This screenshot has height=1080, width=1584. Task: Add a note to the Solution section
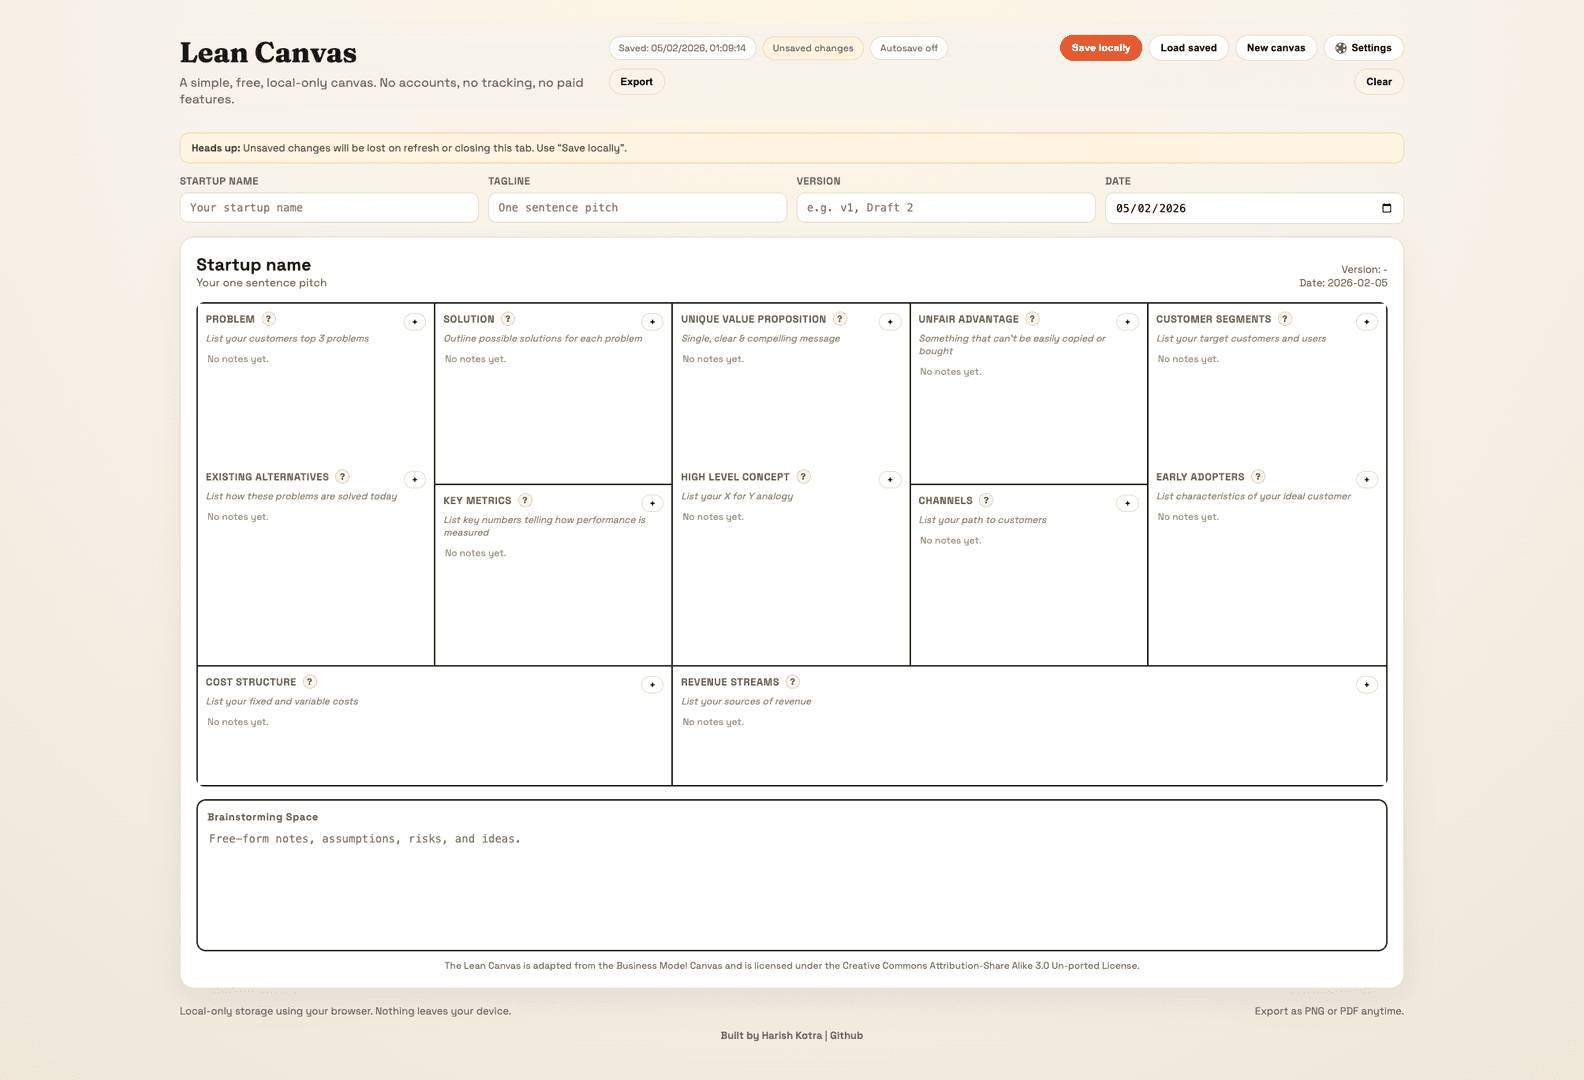coord(652,322)
